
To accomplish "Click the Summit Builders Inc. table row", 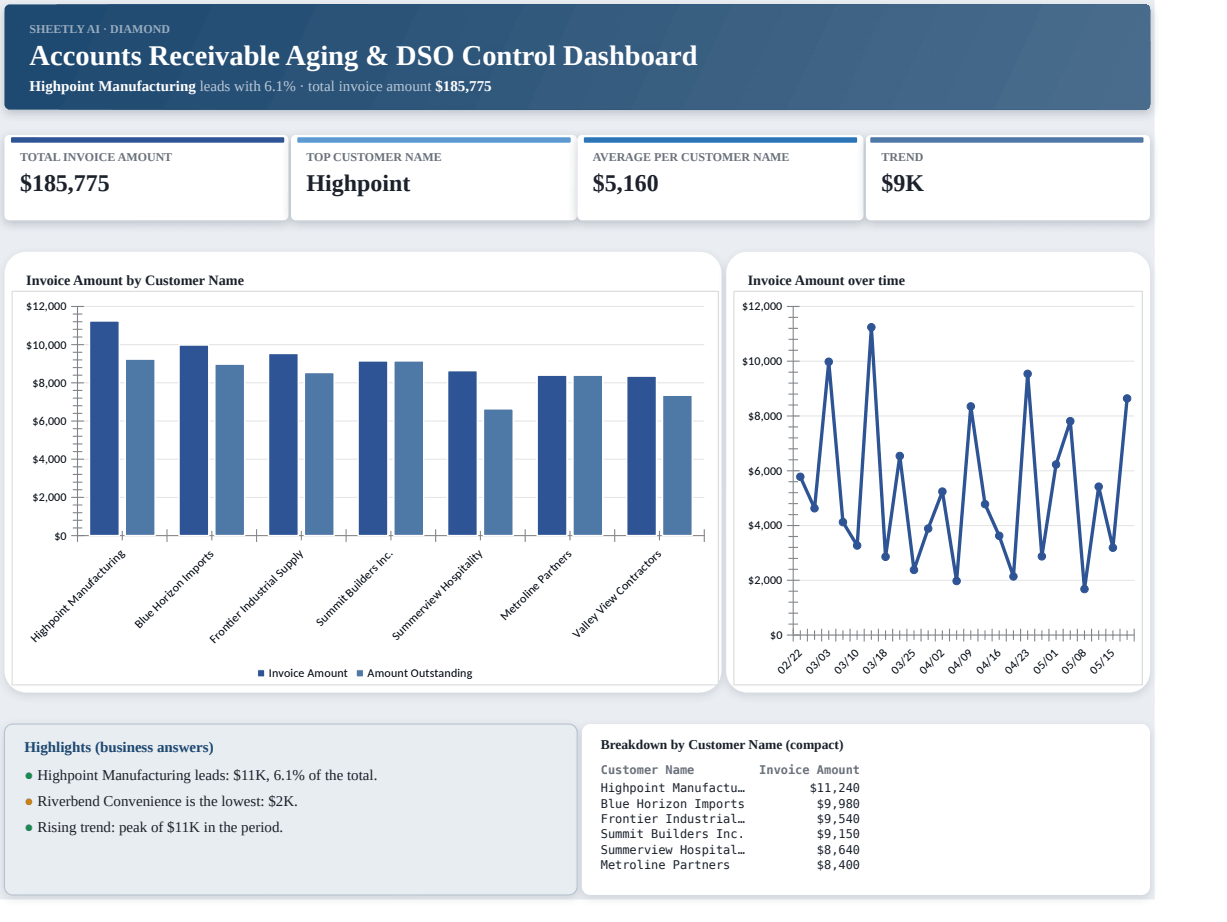I will 730,834.
